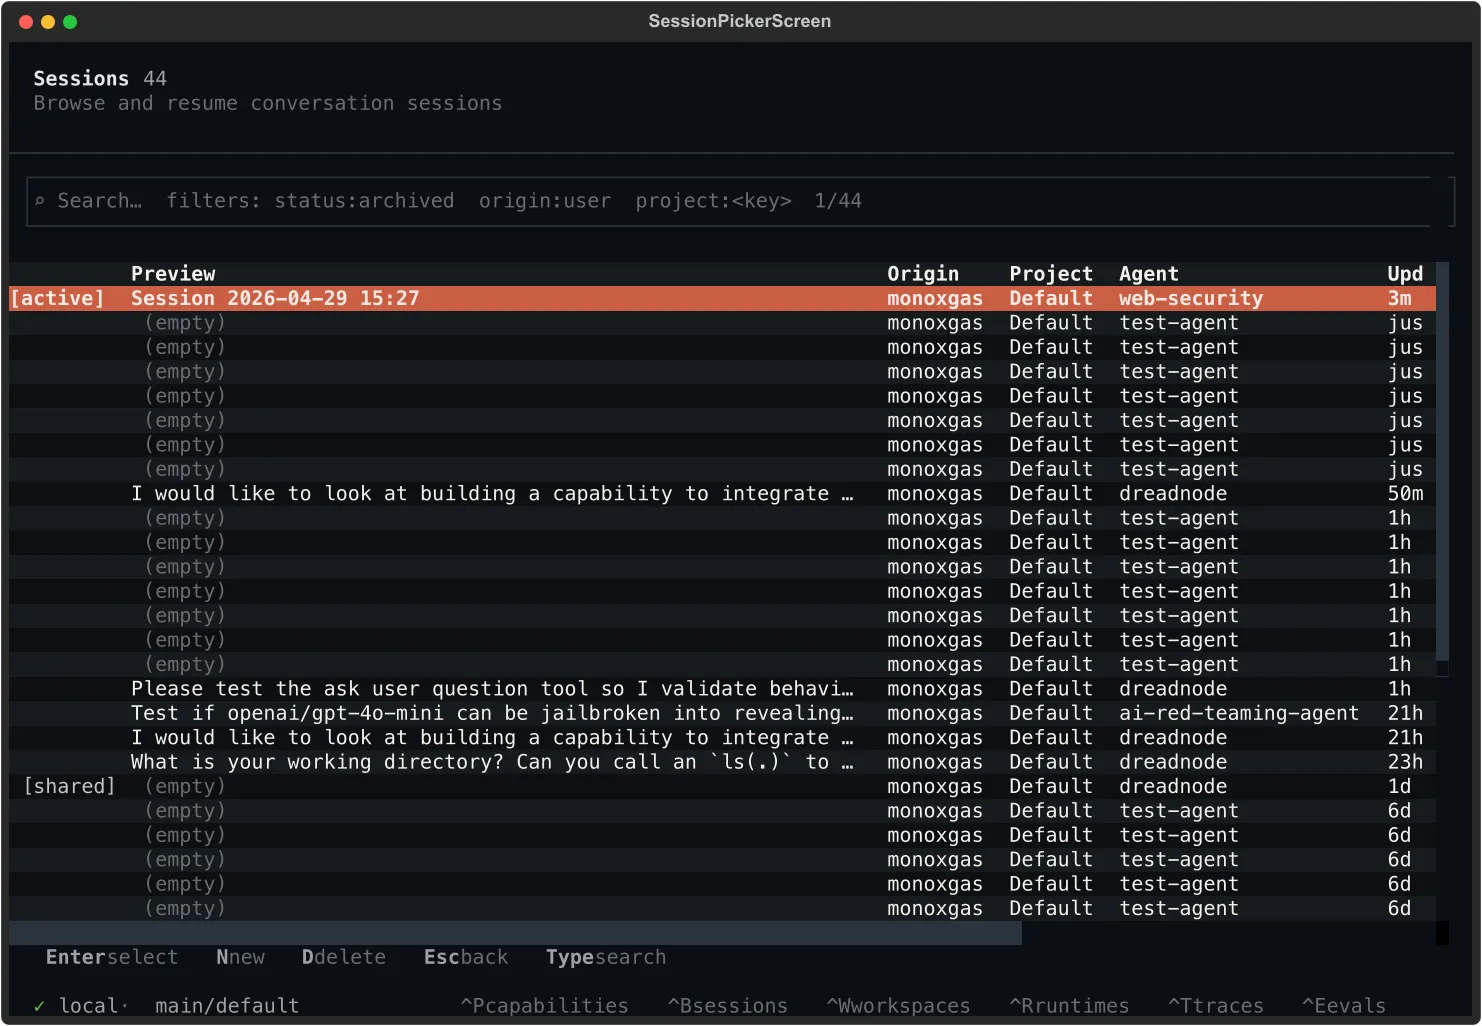Click the macOS yellow minimize window button
Image resolution: width=1482 pixels, height=1026 pixels.
tap(48, 22)
